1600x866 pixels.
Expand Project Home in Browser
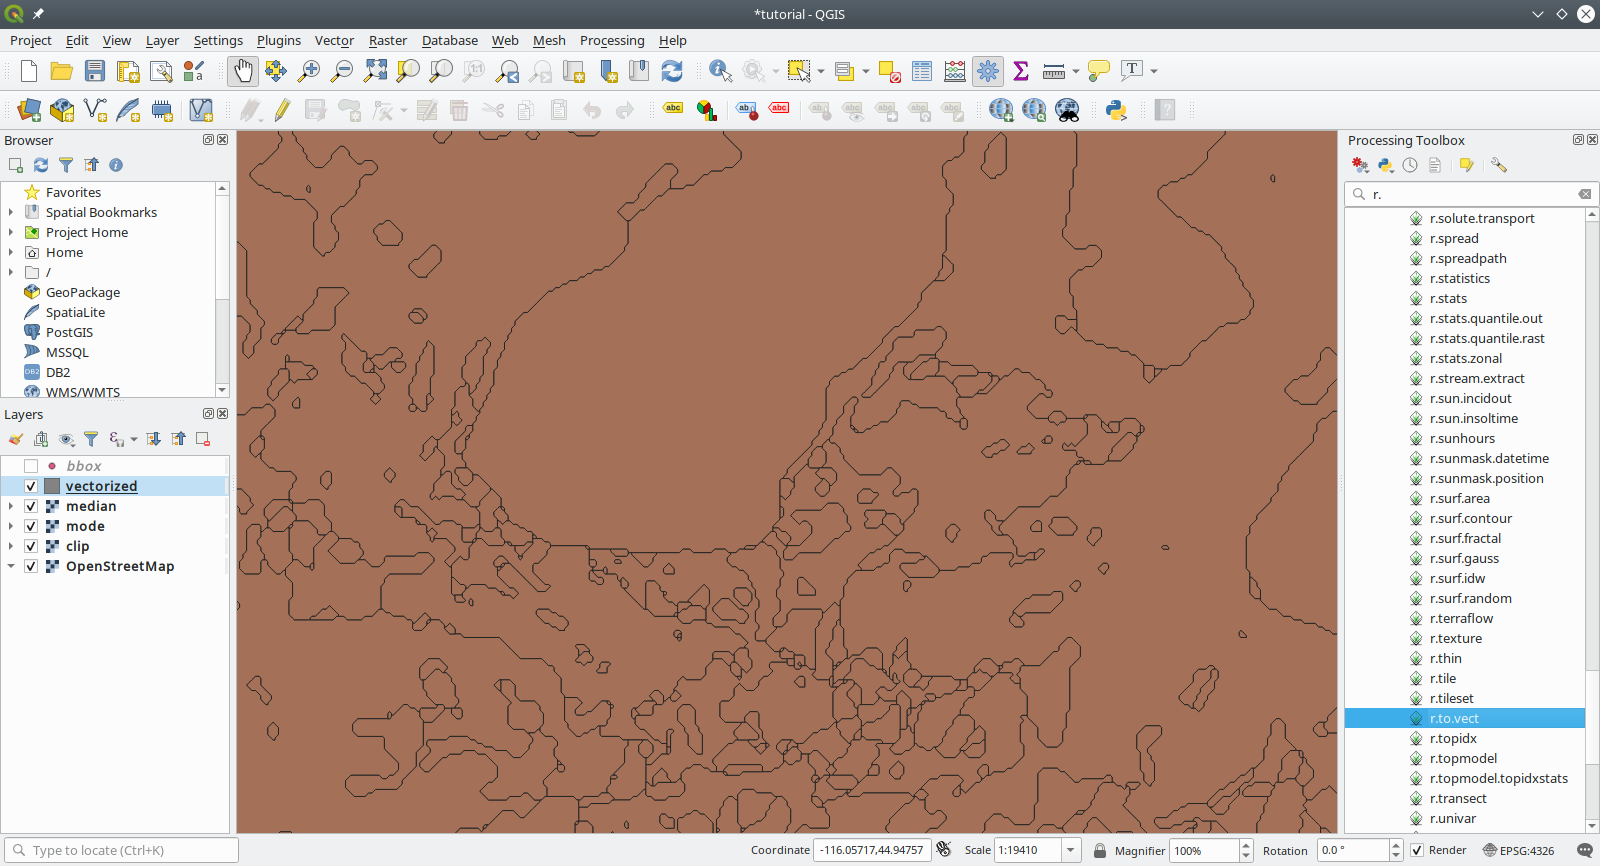point(11,232)
